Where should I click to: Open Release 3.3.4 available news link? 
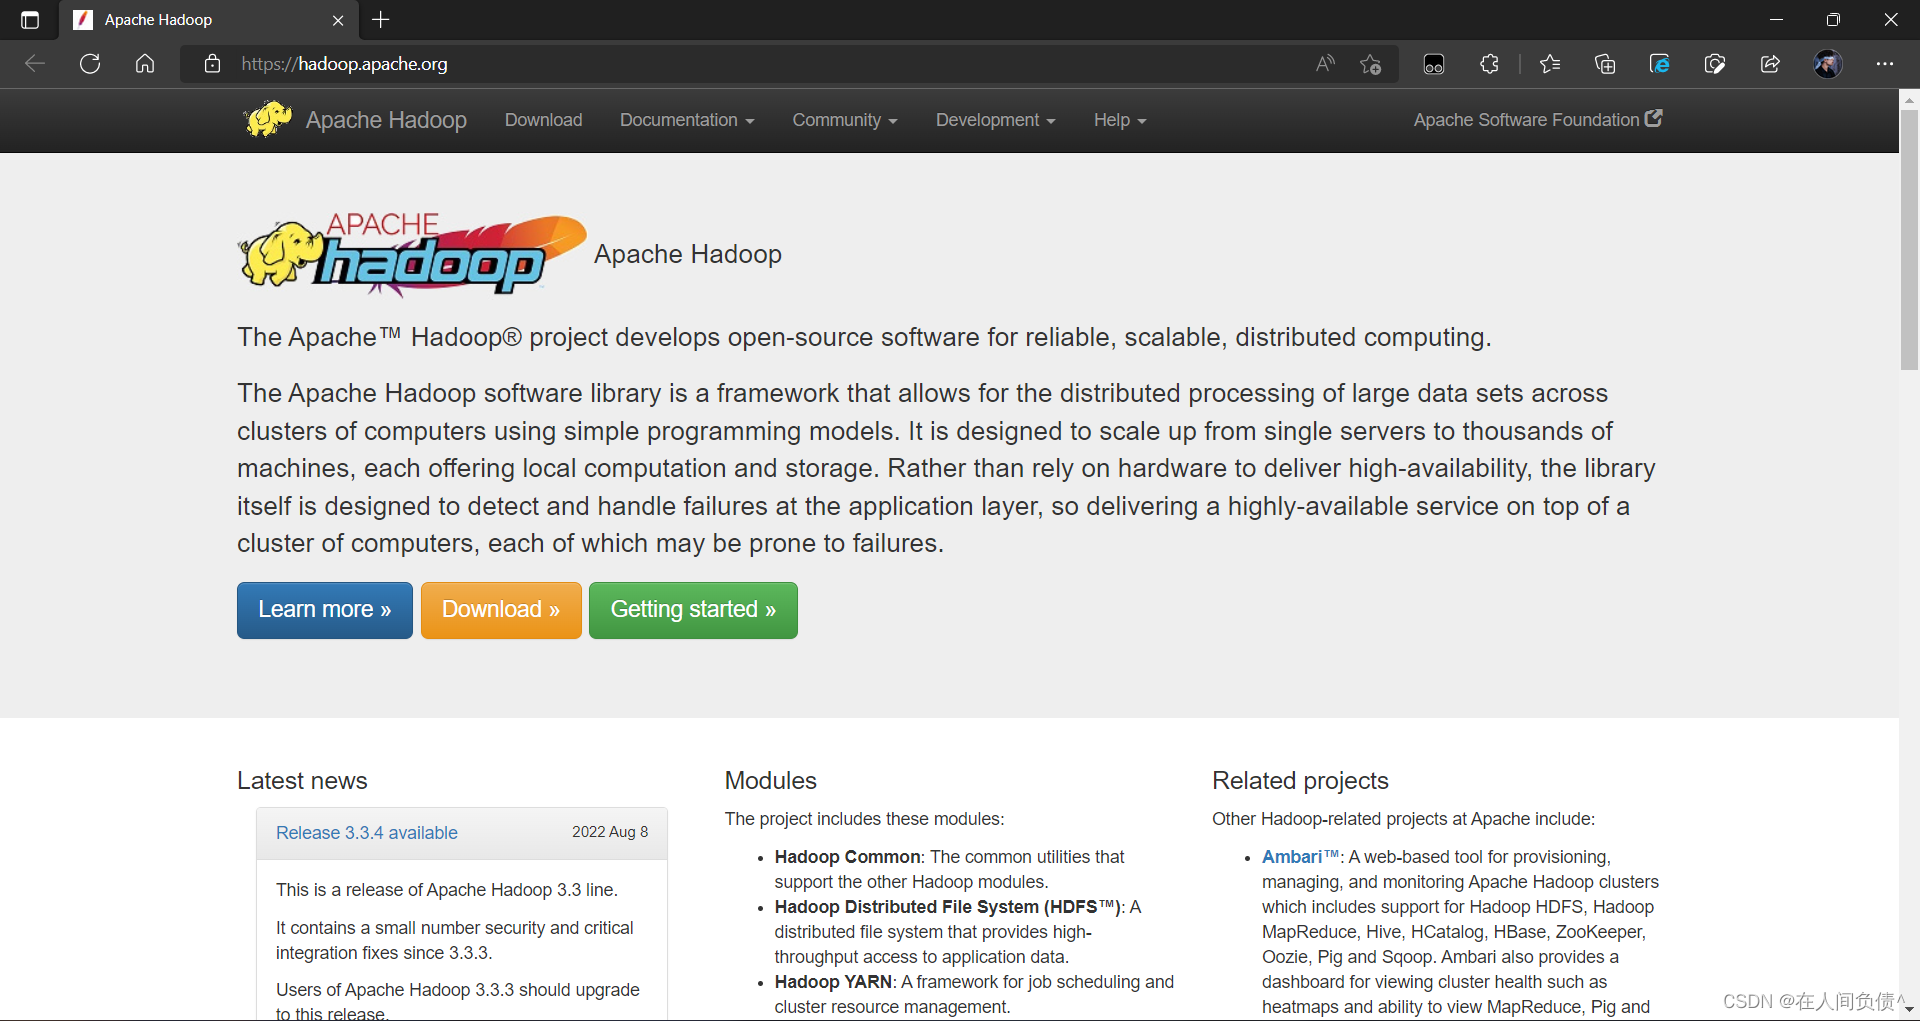point(367,833)
